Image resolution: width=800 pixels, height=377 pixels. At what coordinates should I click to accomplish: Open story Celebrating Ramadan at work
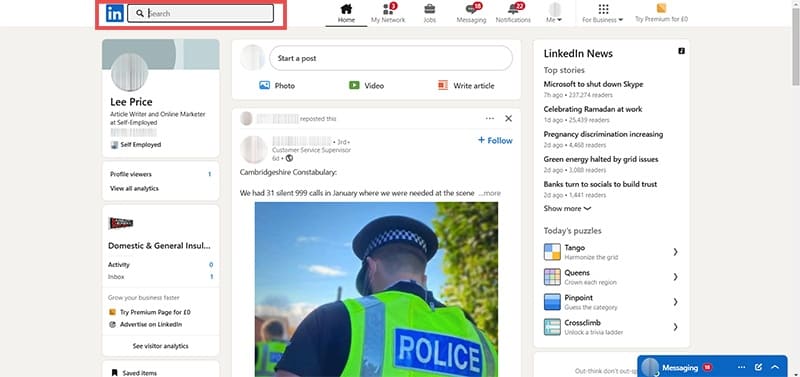tap(593, 109)
